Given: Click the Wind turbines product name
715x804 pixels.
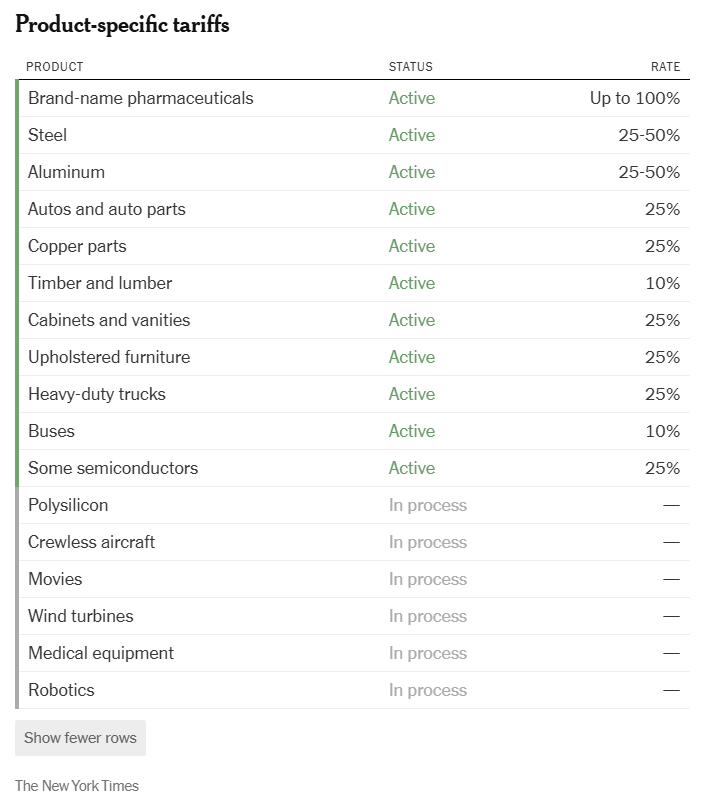Looking at the screenshot, I should 81,616.
